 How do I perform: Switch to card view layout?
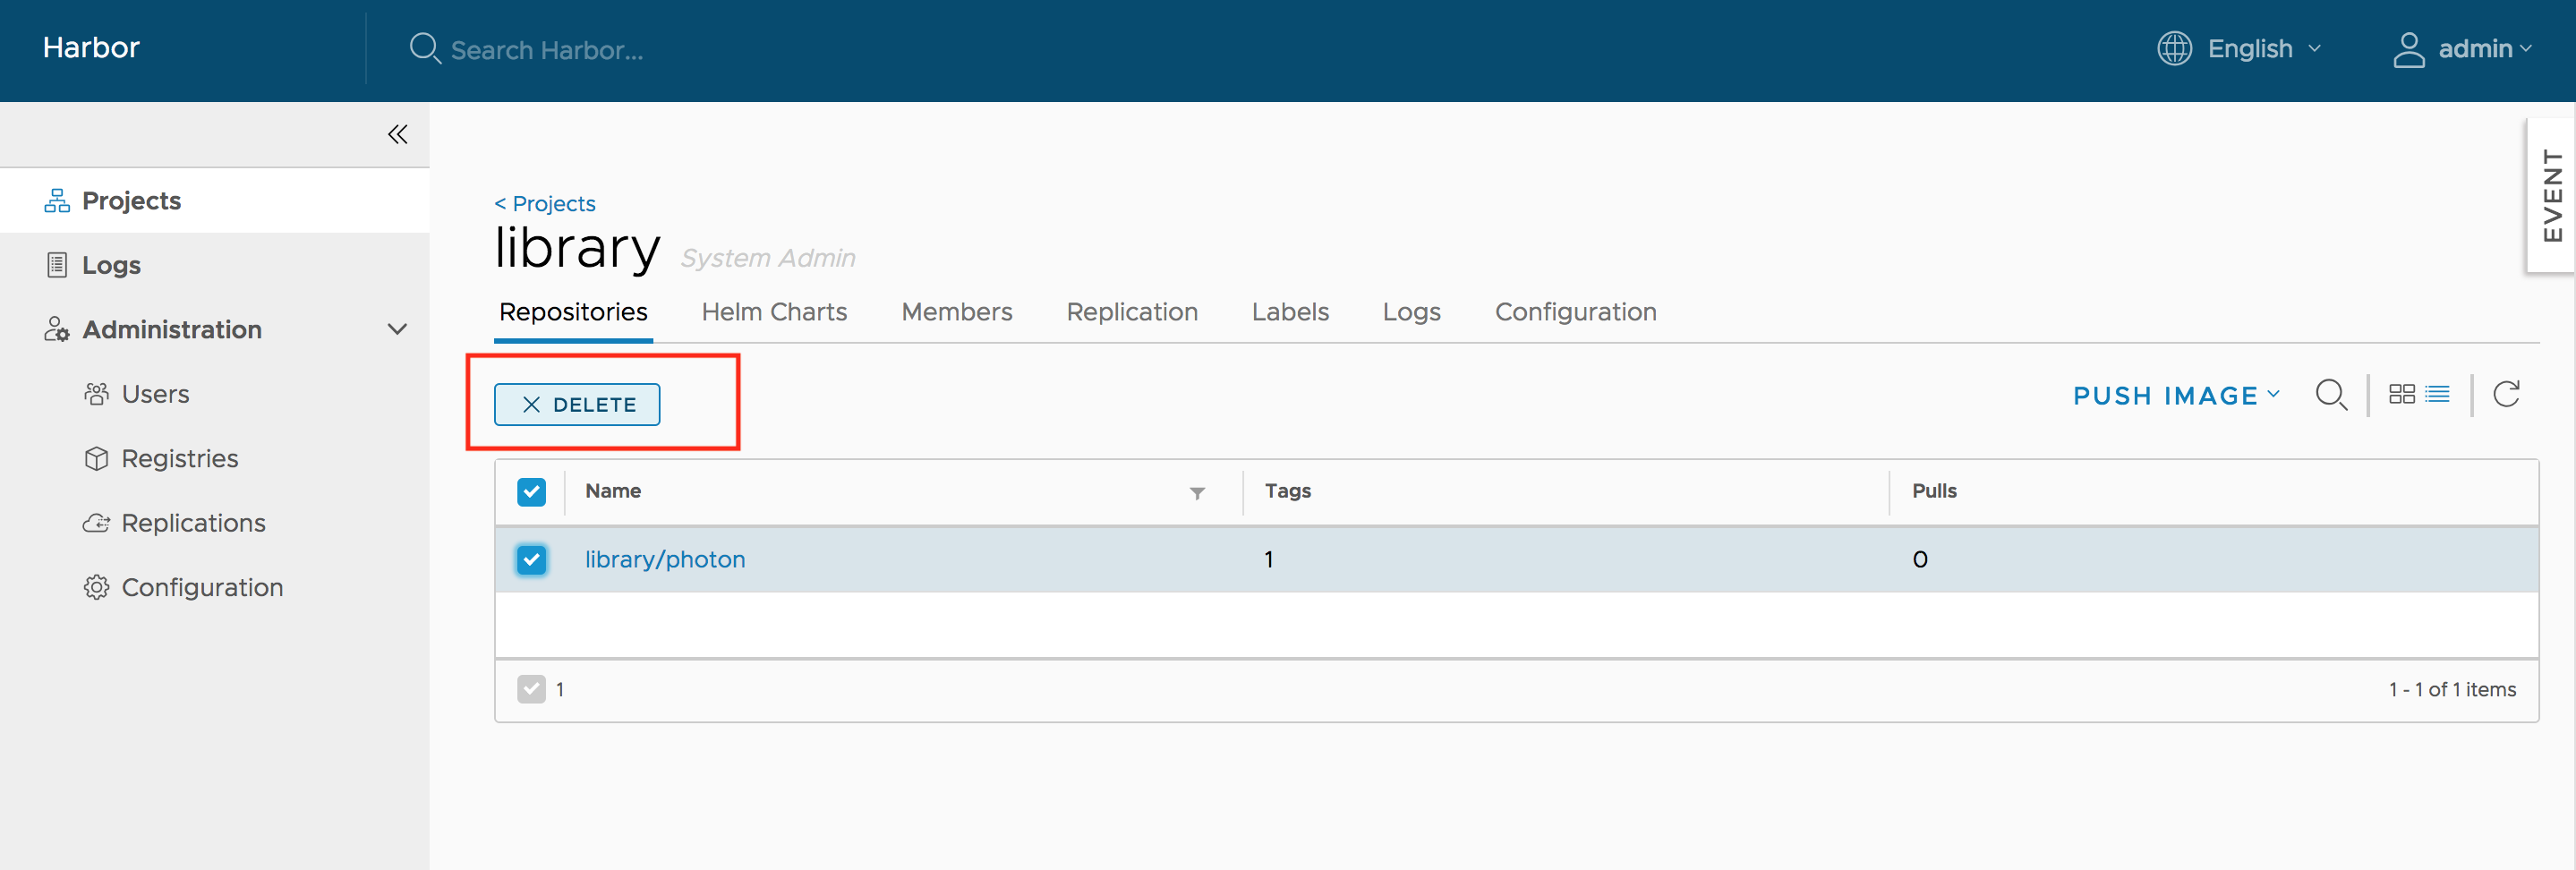(x=2402, y=394)
